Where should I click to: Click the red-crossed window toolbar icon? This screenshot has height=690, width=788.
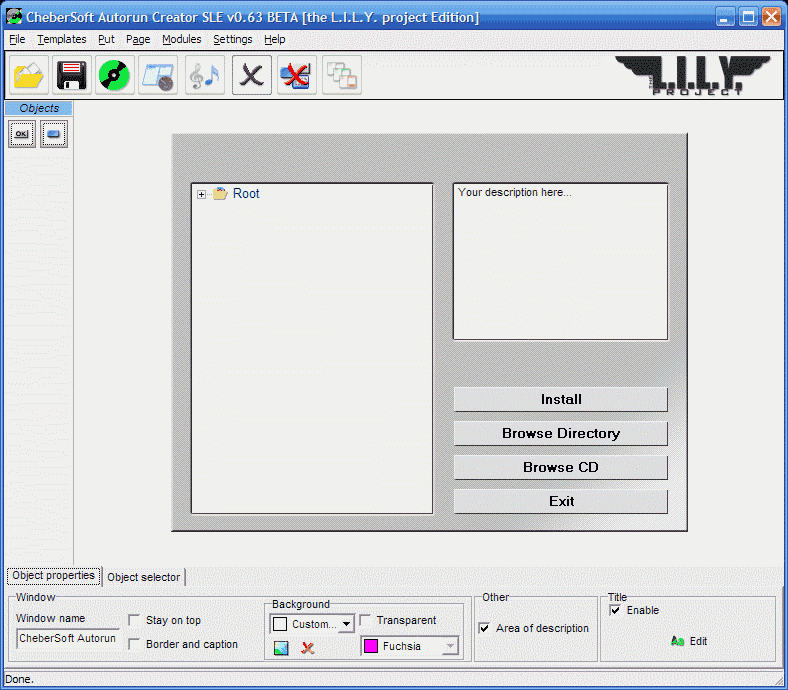[296, 75]
